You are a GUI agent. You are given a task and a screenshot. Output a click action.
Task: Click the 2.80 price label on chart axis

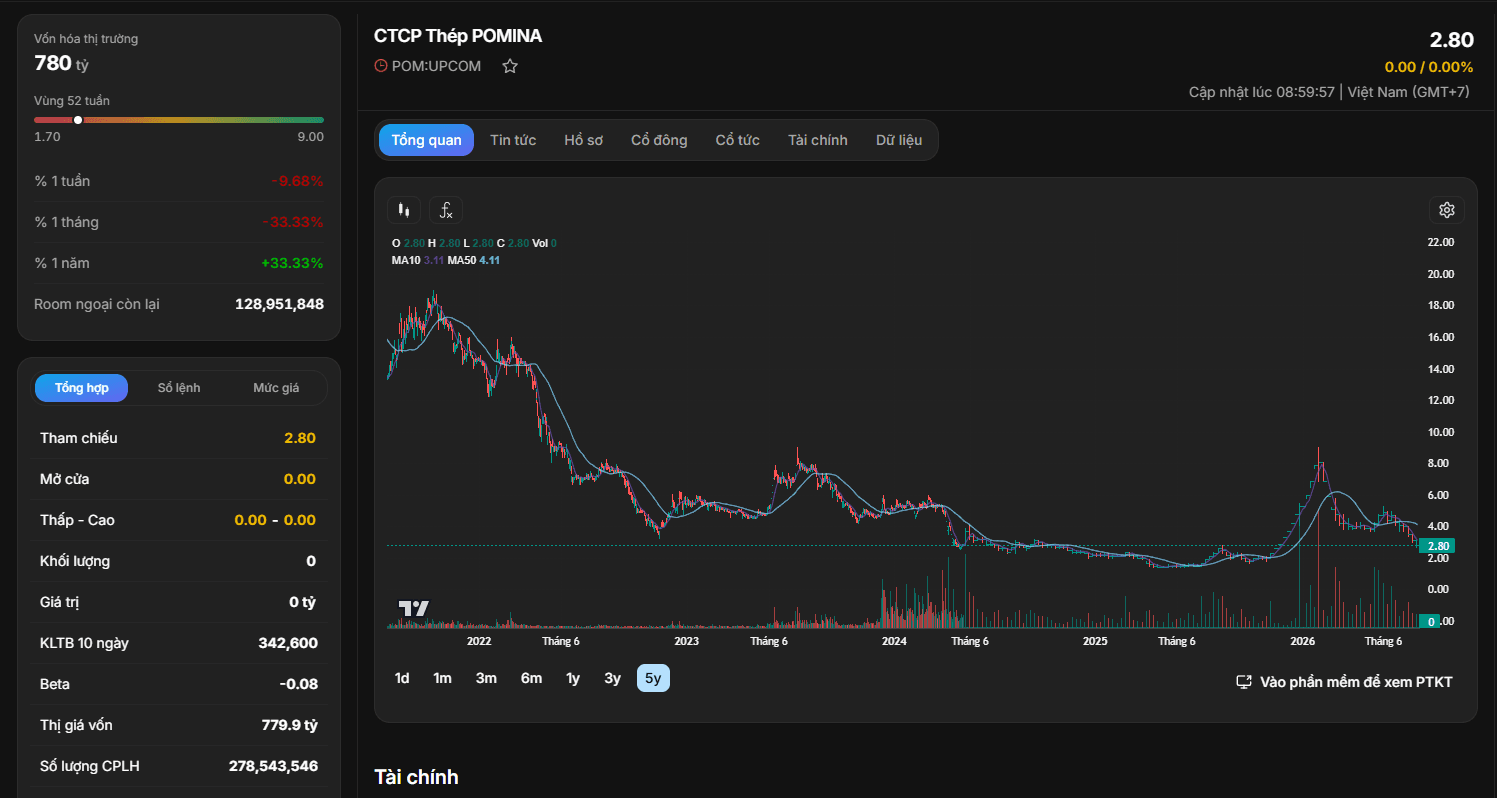(x=1438, y=546)
